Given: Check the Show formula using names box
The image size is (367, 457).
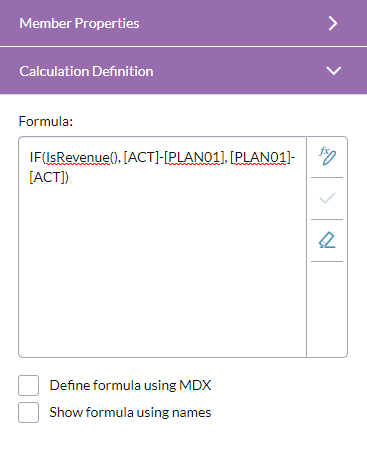Looking at the screenshot, I should click(28, 412).
